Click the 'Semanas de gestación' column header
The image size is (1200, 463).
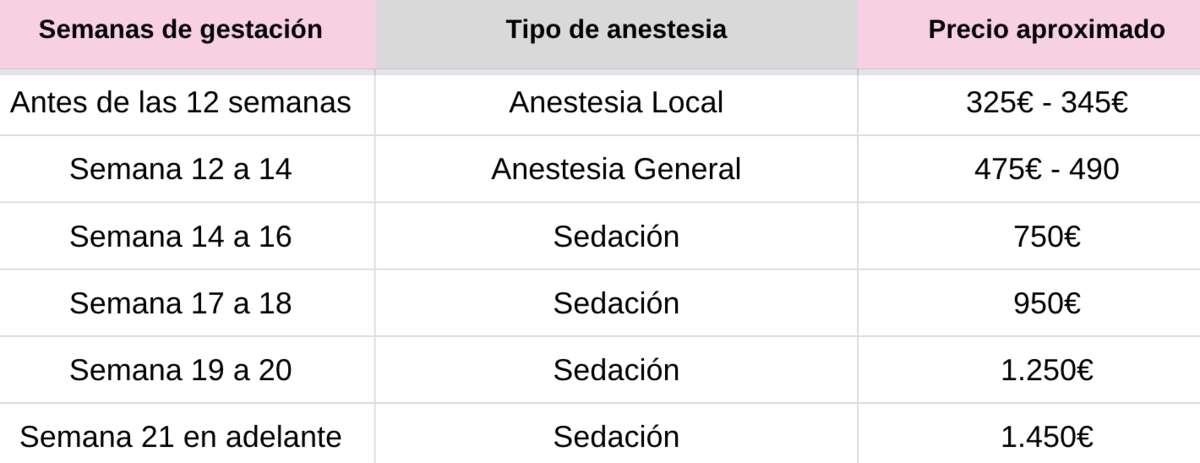tap(181, 30)
